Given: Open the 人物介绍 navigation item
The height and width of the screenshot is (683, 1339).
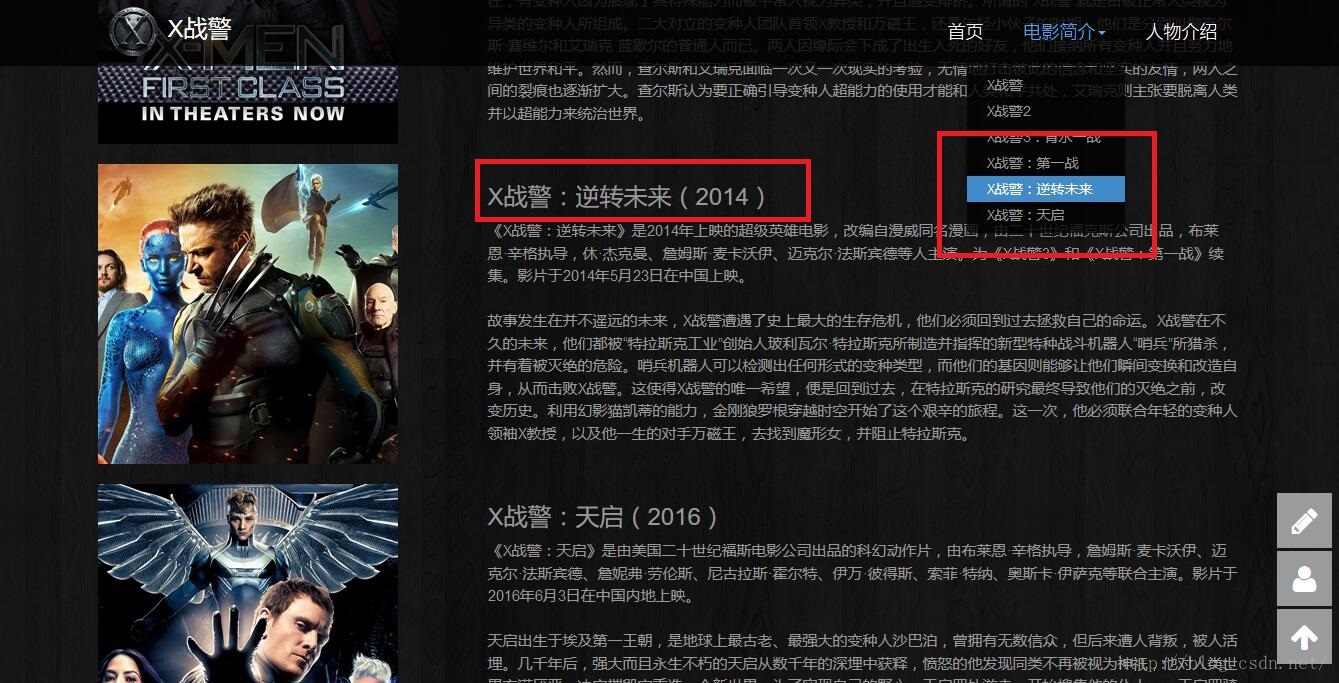Looking at the screenshot, I should [1182, 32].
